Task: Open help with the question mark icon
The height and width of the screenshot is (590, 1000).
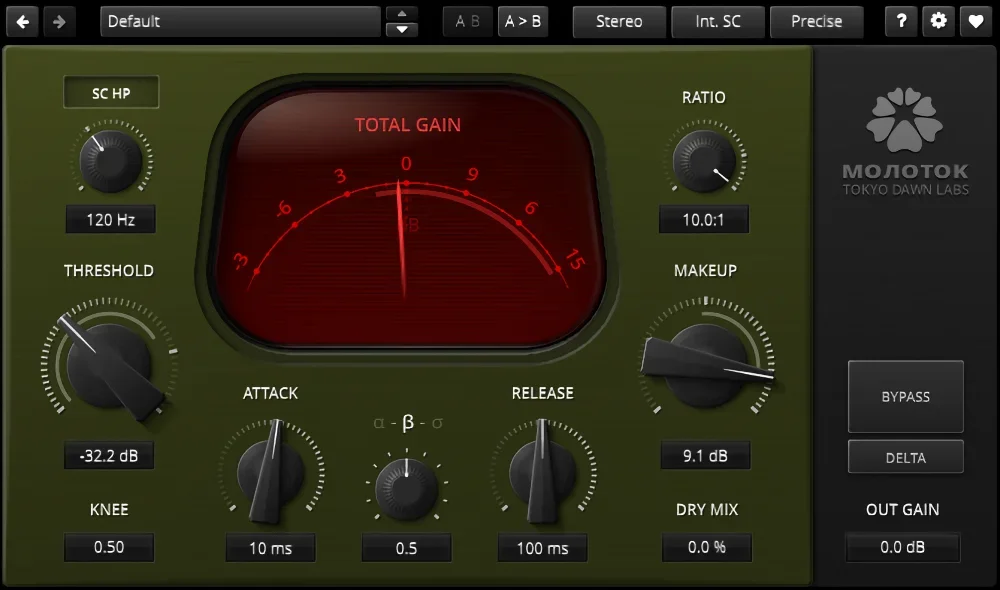Action: [x=901, y=21]
